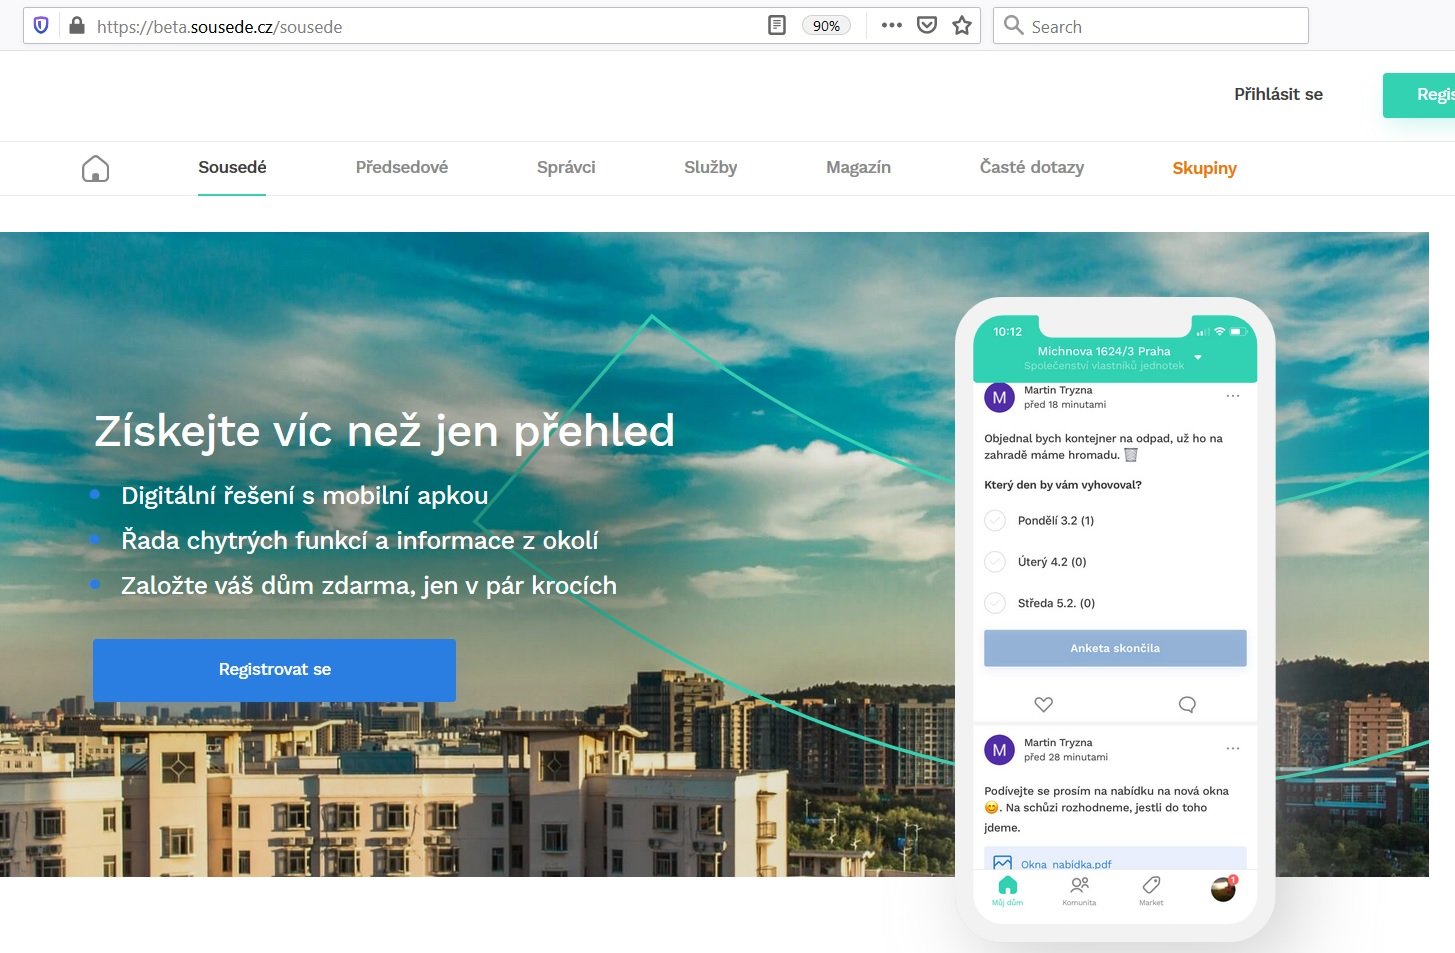Viewport: 1455px width, 953px height.
Task: Go to home via house icon
Action: pyautogui.click(x=95, y=168)
